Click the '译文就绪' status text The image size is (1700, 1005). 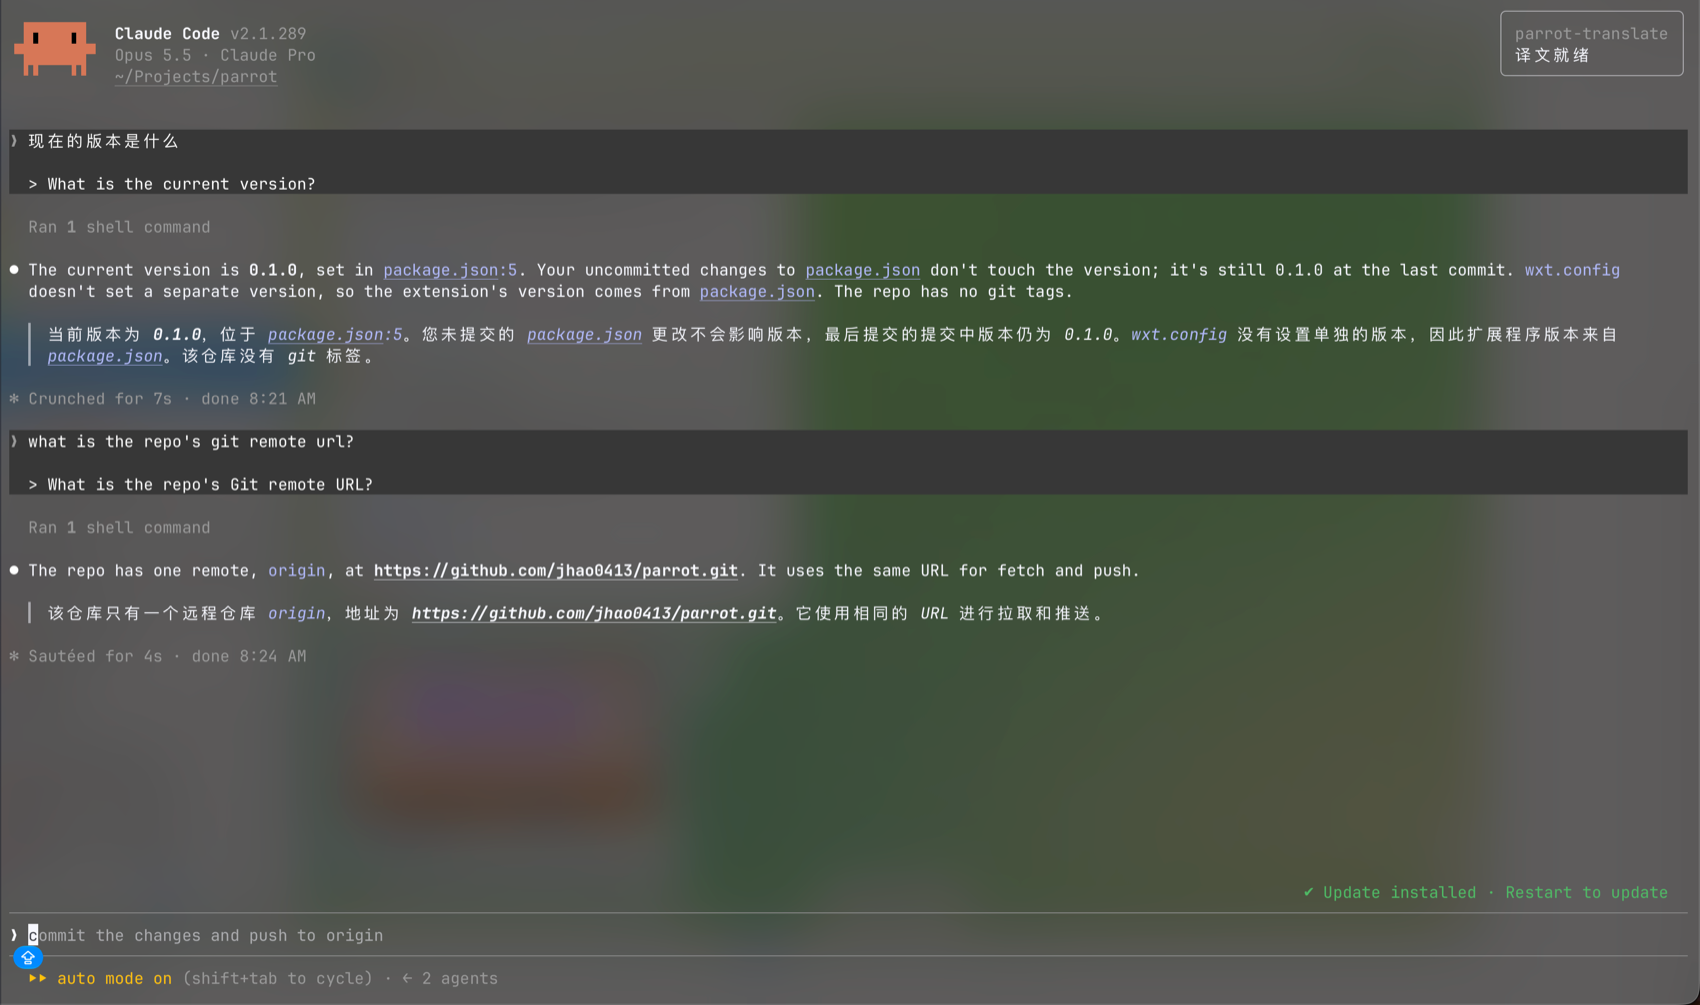[1552, 55]
